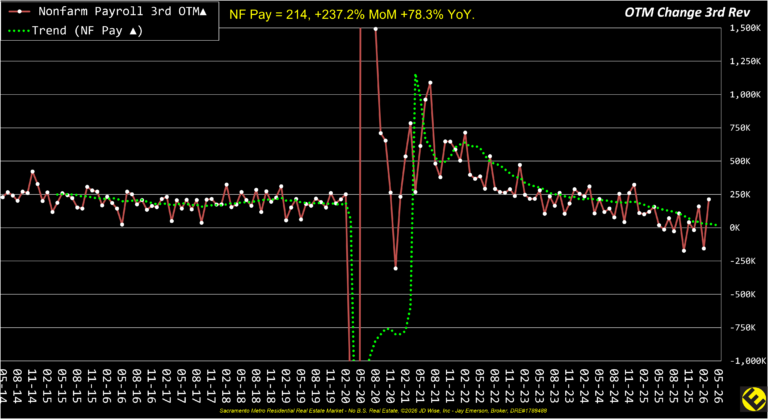Click the 1,500K y-axis label

(x=744, y=28)
